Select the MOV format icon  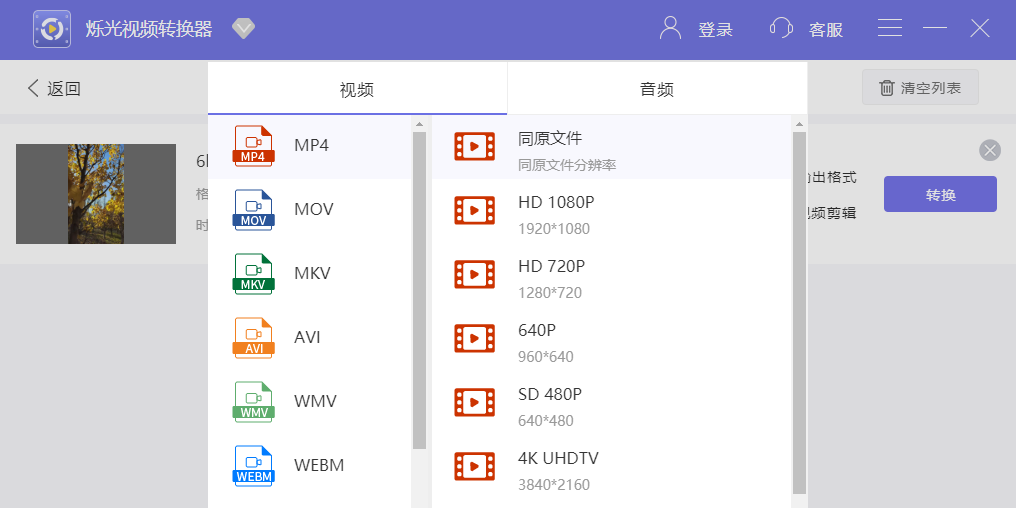point(253,210)
